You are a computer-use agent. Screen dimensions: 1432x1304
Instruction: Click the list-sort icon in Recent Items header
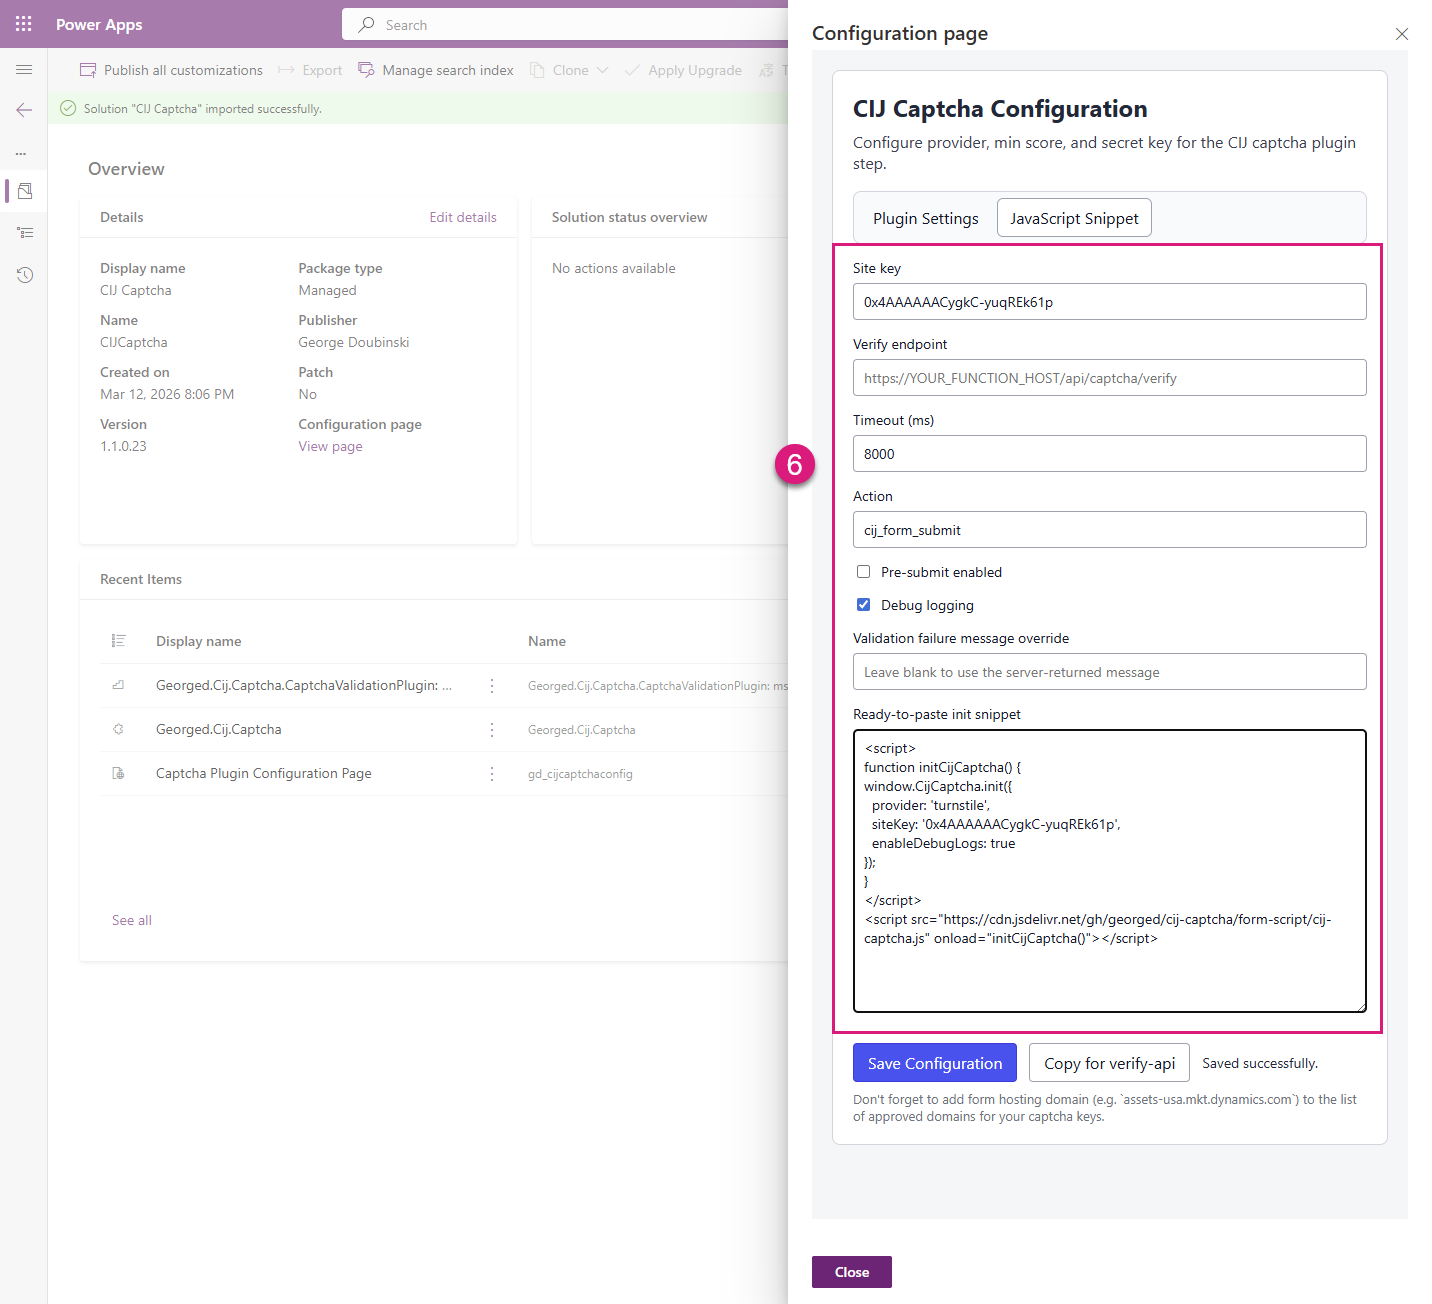point(119,641)
